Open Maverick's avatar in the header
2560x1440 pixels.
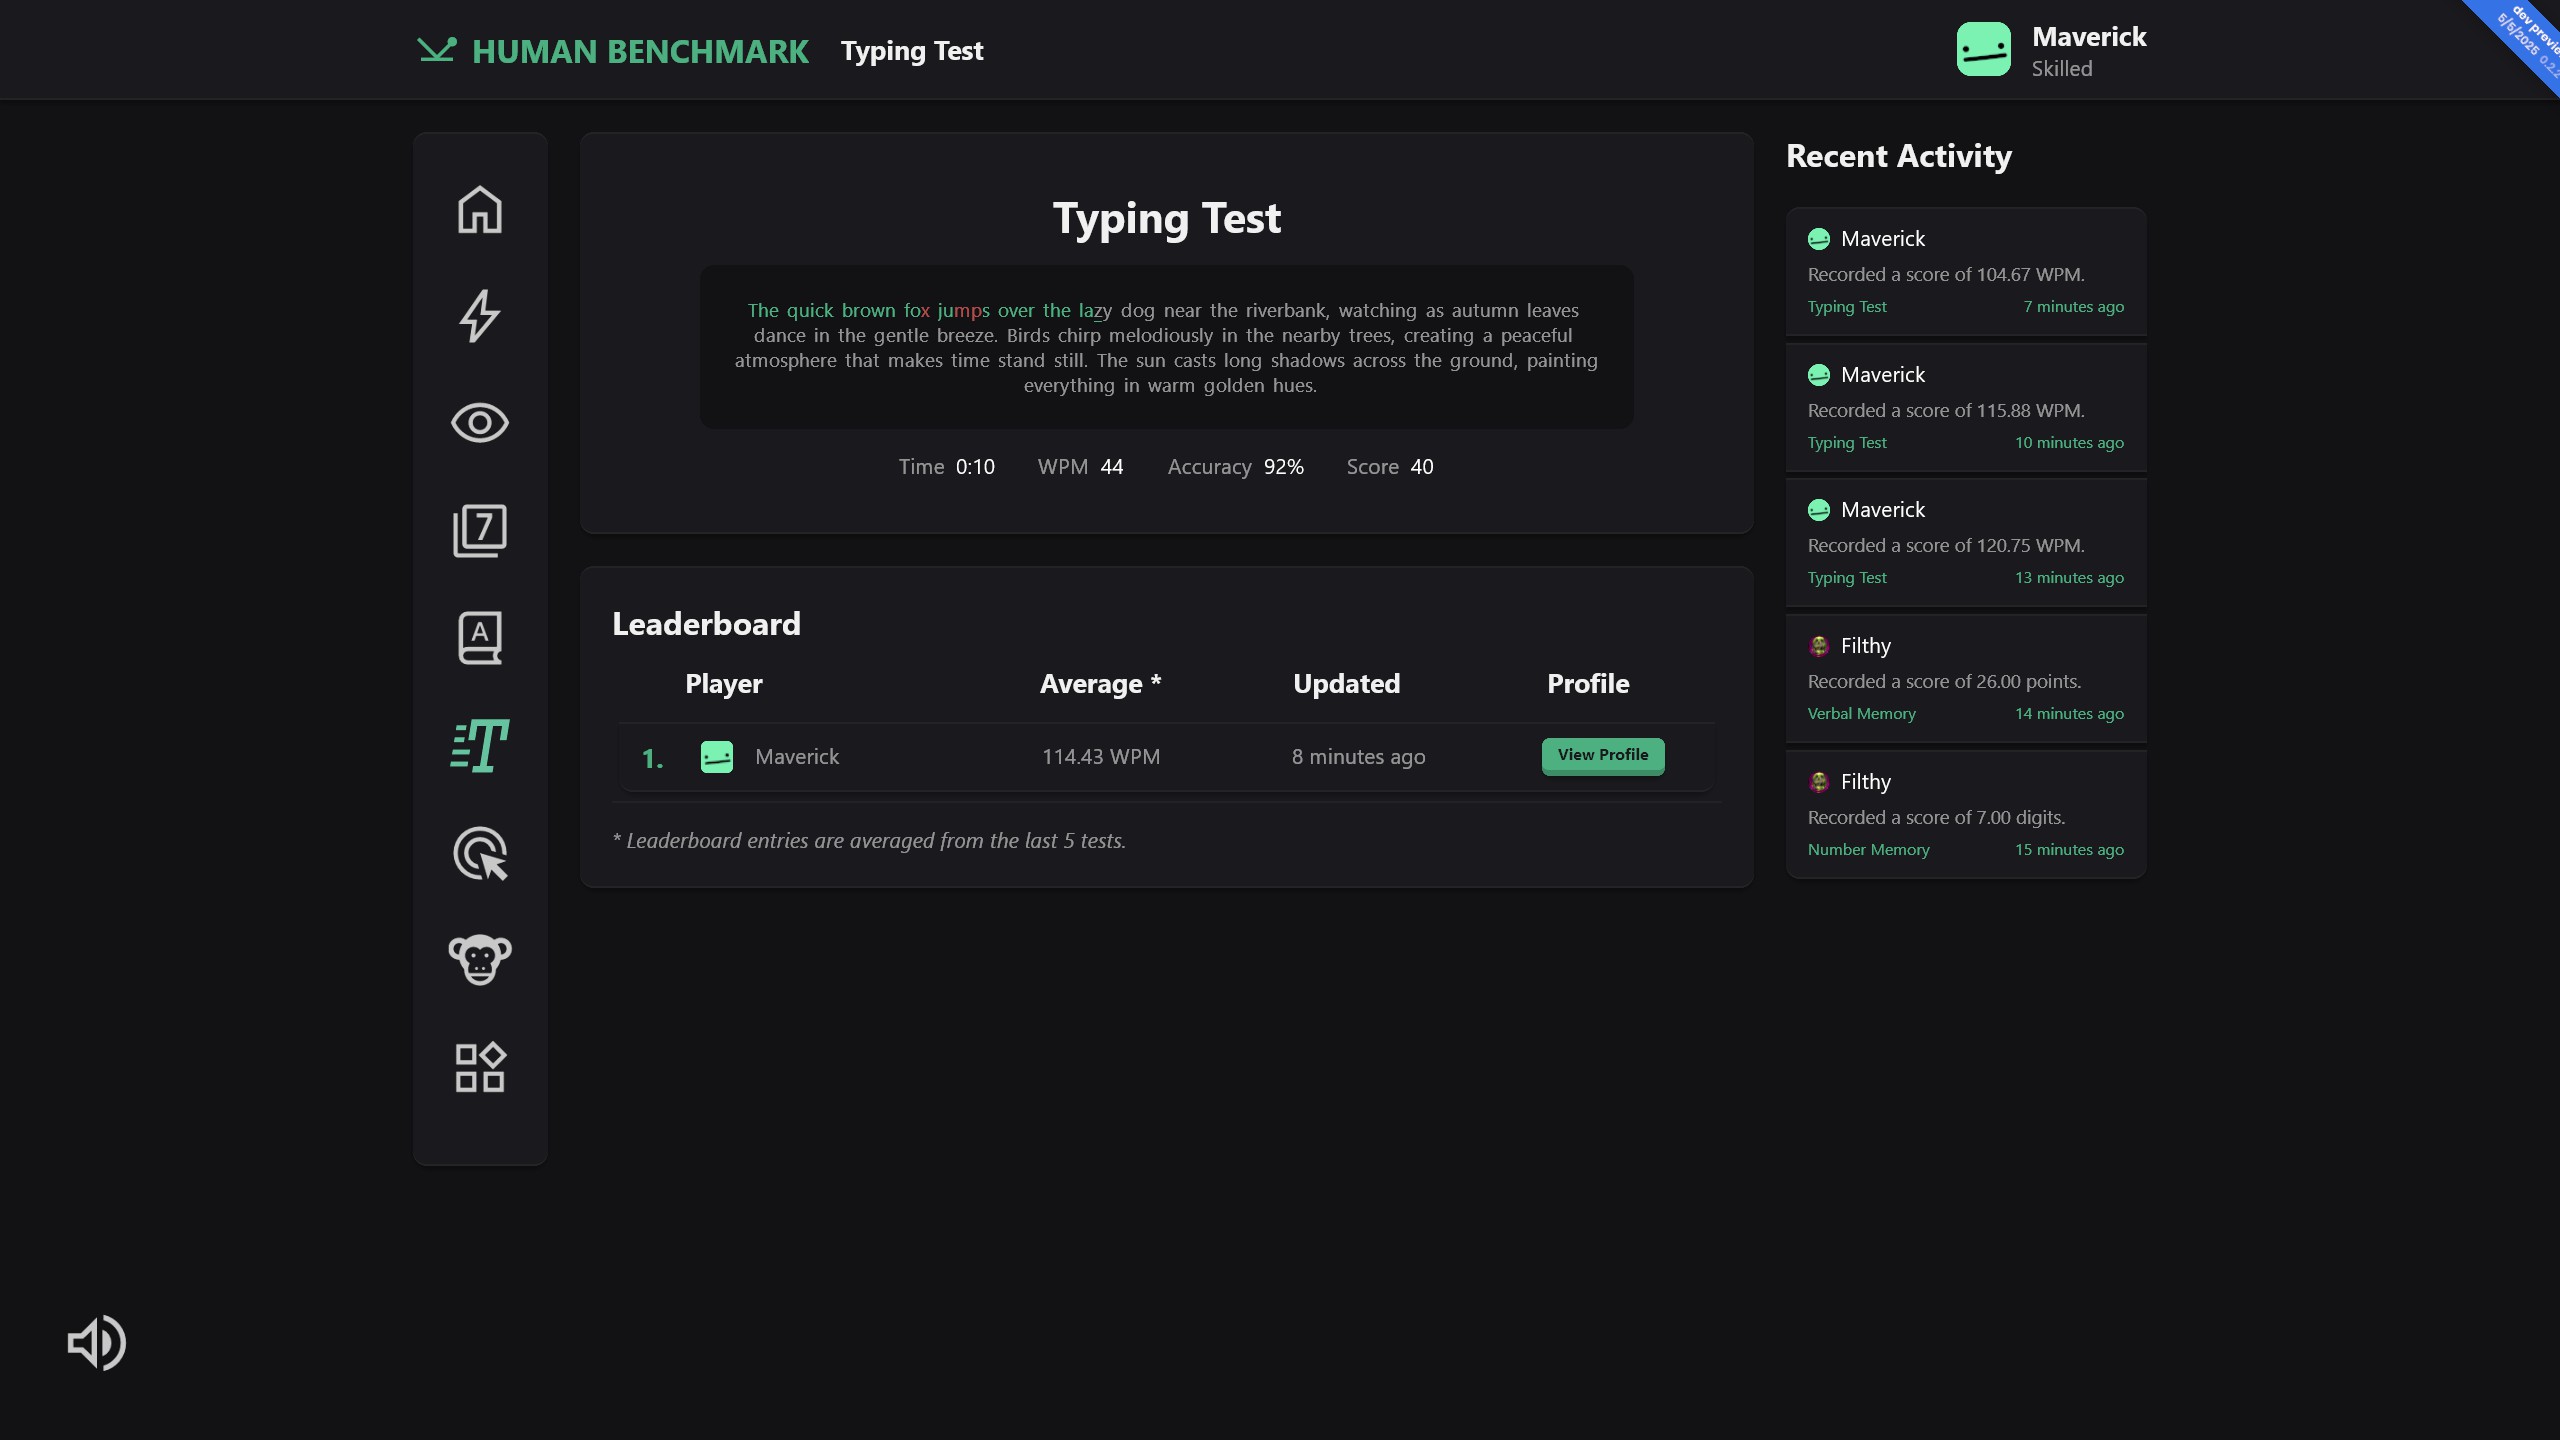tap(1984, 50)
